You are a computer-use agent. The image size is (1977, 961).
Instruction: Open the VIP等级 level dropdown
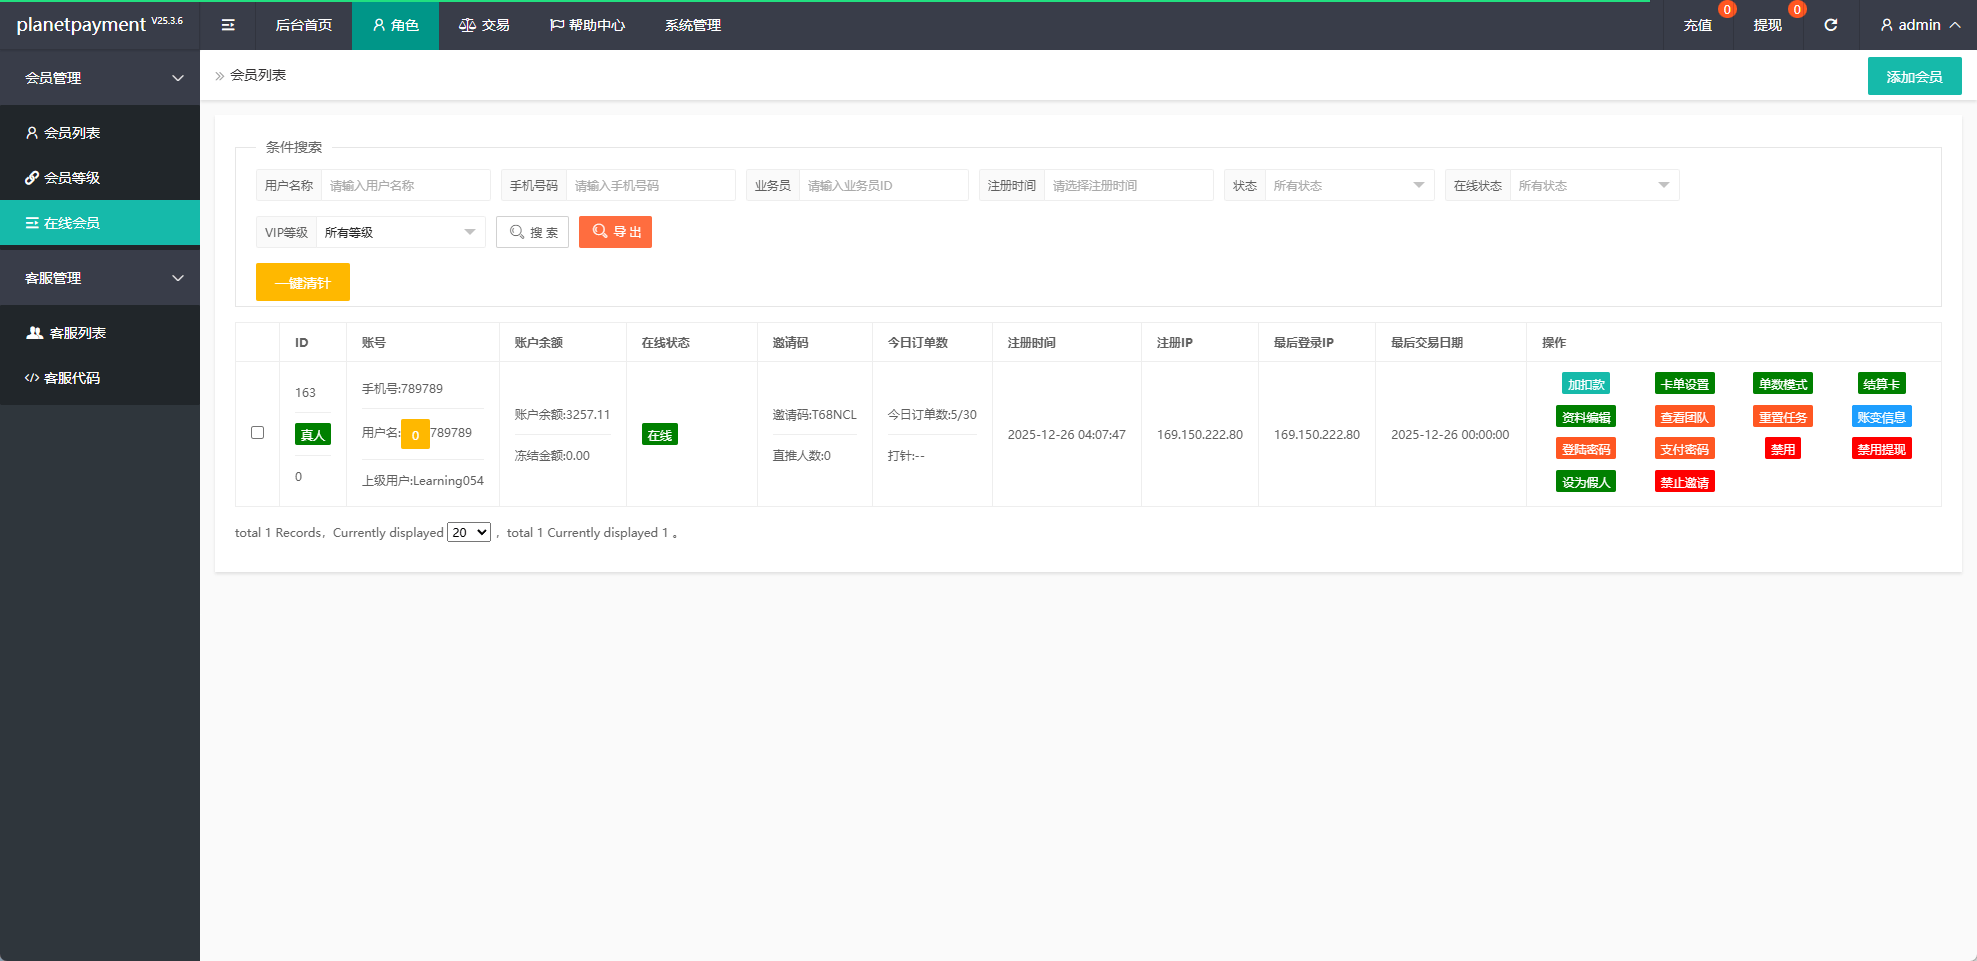pyautogui.click(x=400, y=232)
